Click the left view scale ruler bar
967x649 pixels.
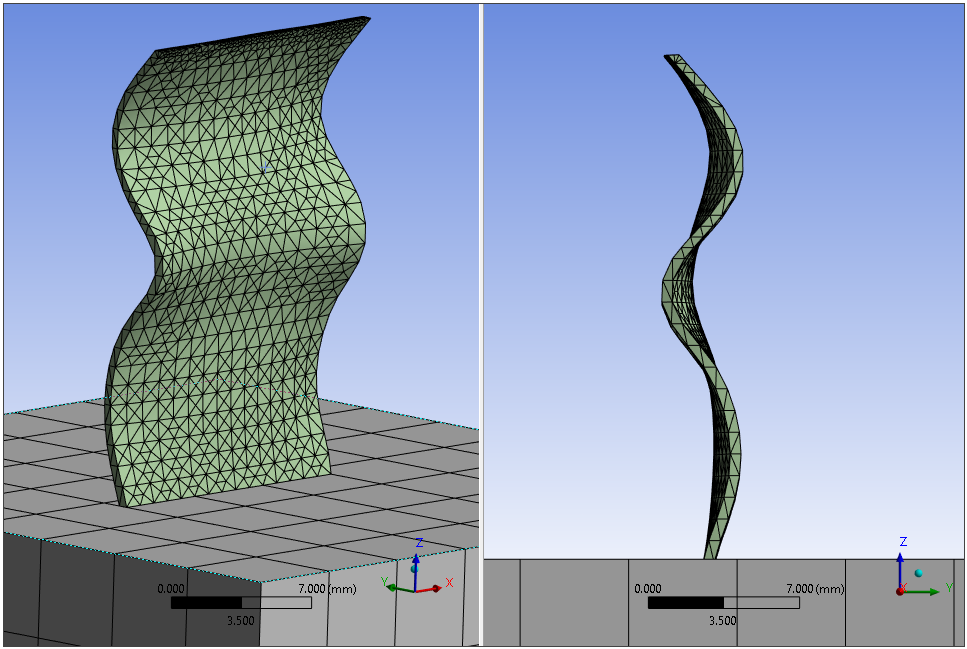241,602
